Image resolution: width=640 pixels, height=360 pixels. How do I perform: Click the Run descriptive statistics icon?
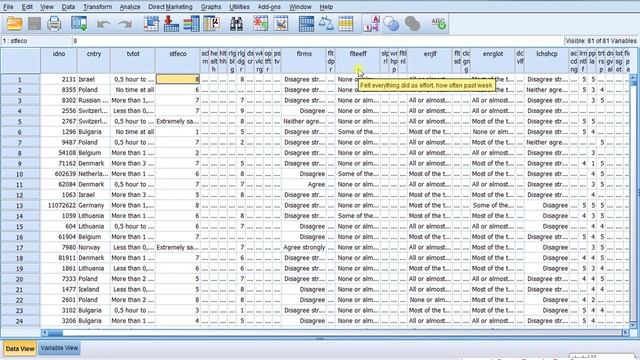click(x=211, y=23)
